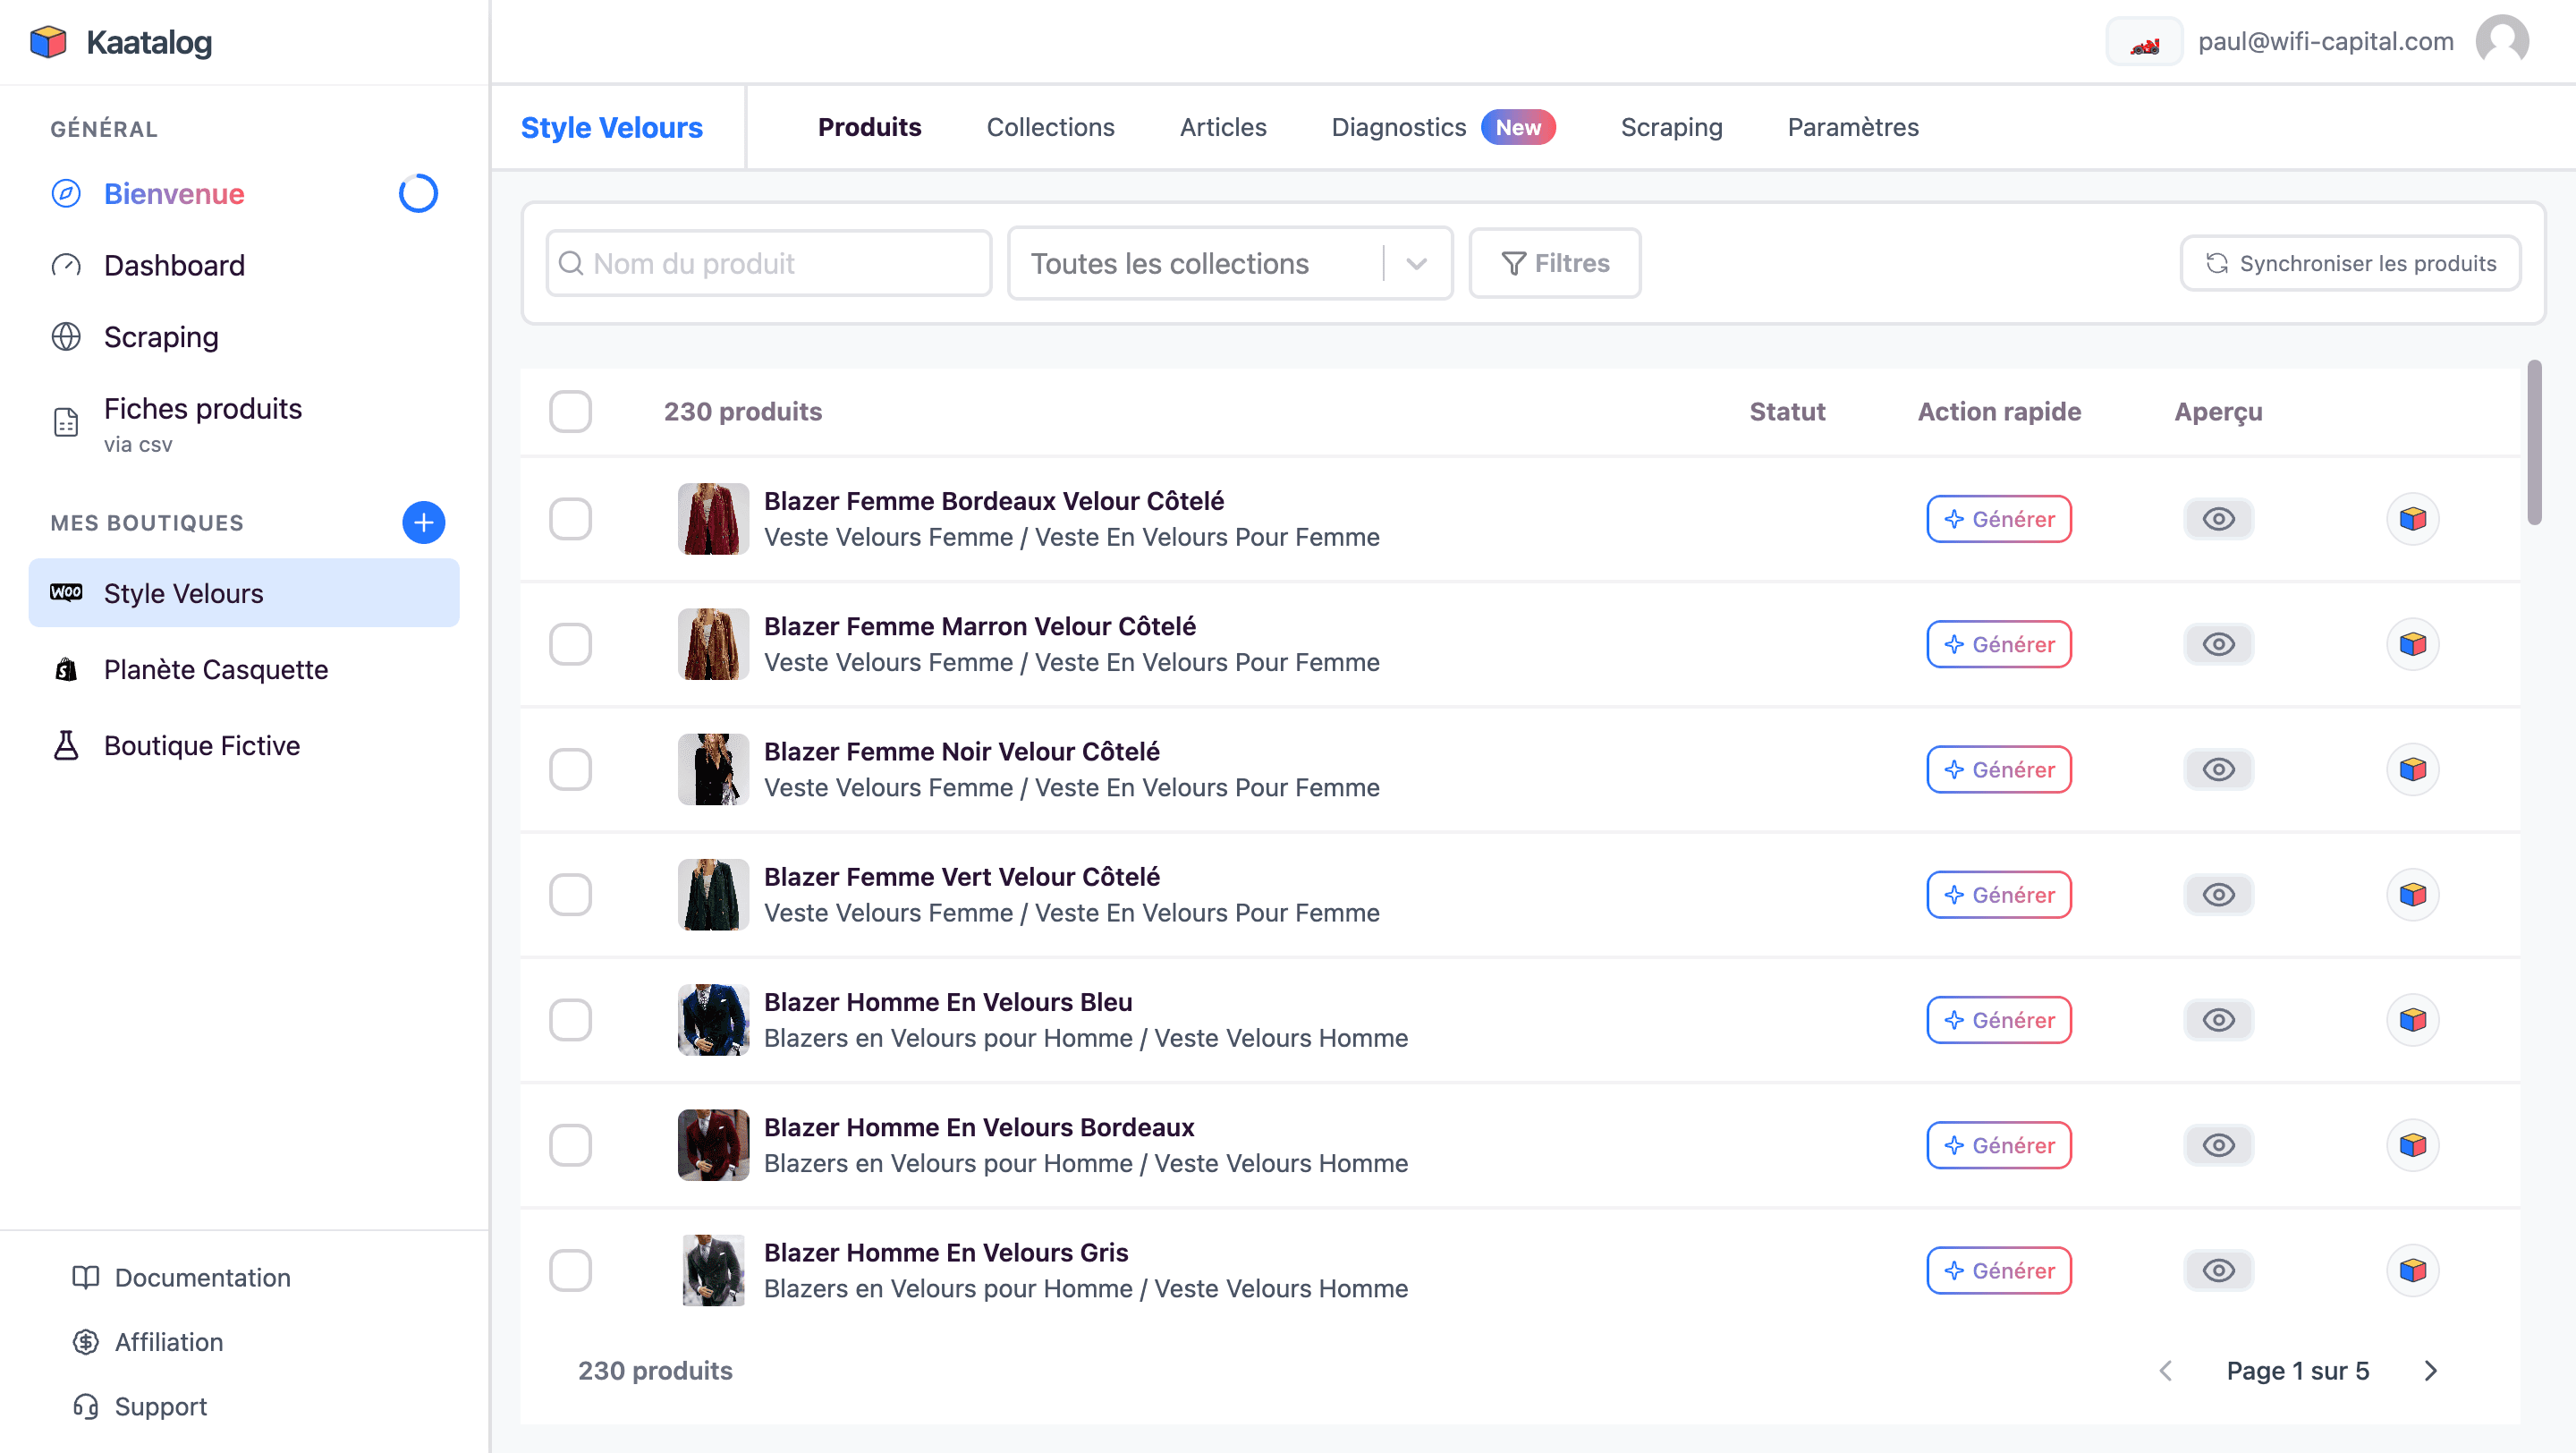Go to next page chevron
This screenshot has height=1453, width=2576.
click(2430, 1370)
